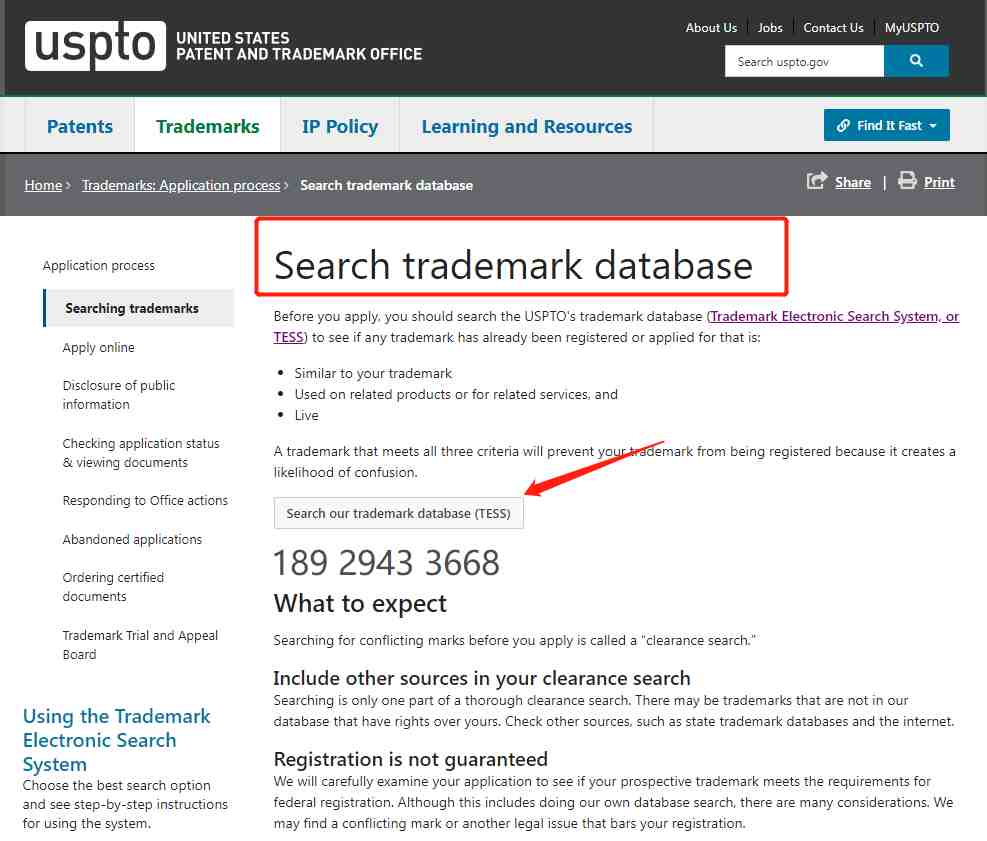The width and height of the screenshot is (987, 841).
Task: Open Ordering certified documents link
Action: coord(113,587)
